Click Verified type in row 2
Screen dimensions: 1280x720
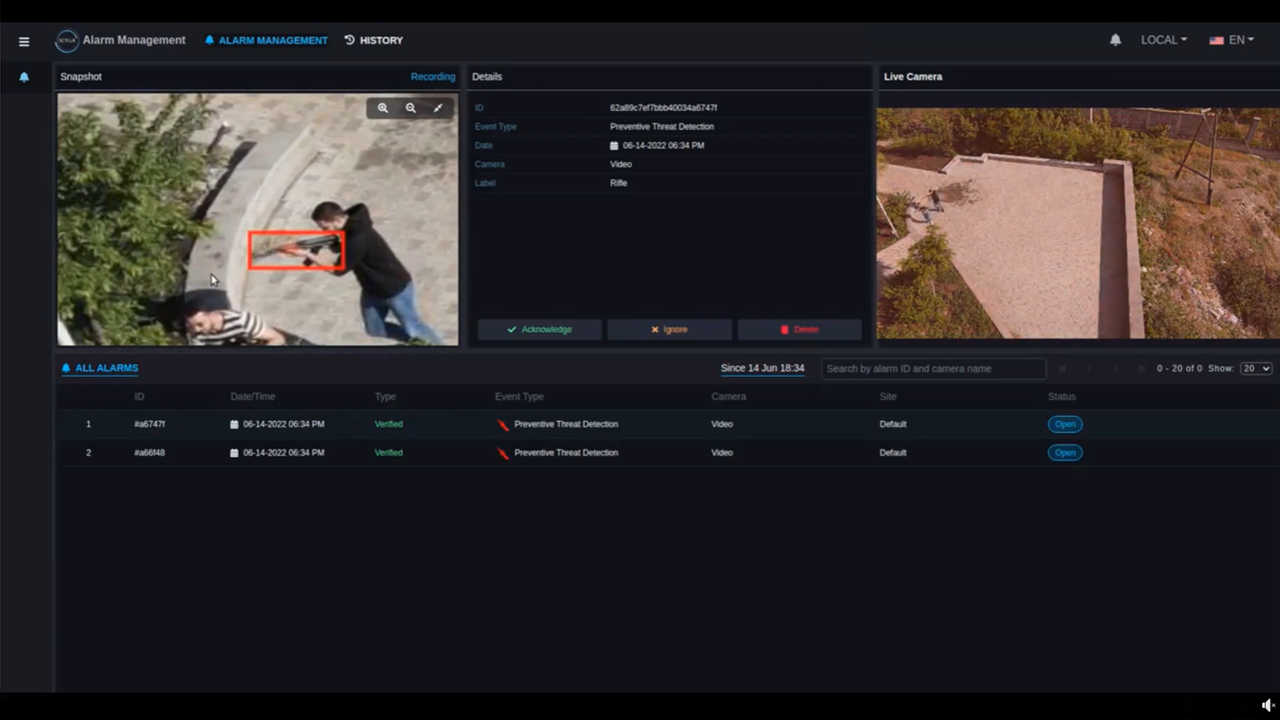coord(389,453)
